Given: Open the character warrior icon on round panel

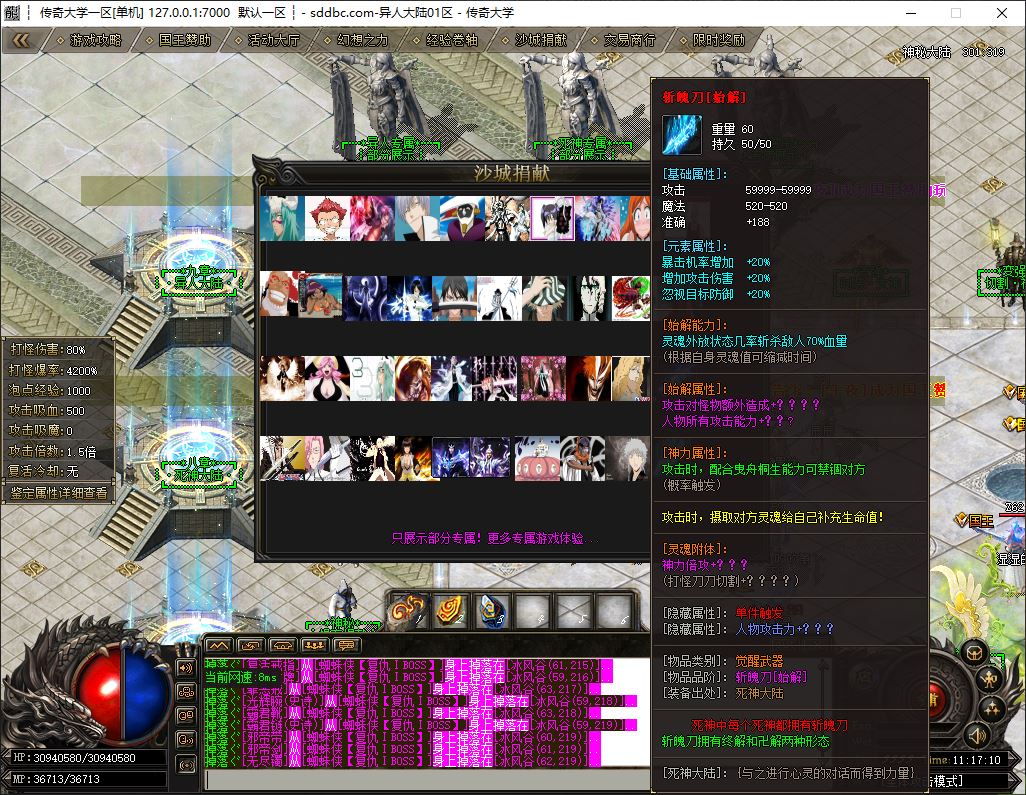Looking at the screenshot, I should coord(991,680).
